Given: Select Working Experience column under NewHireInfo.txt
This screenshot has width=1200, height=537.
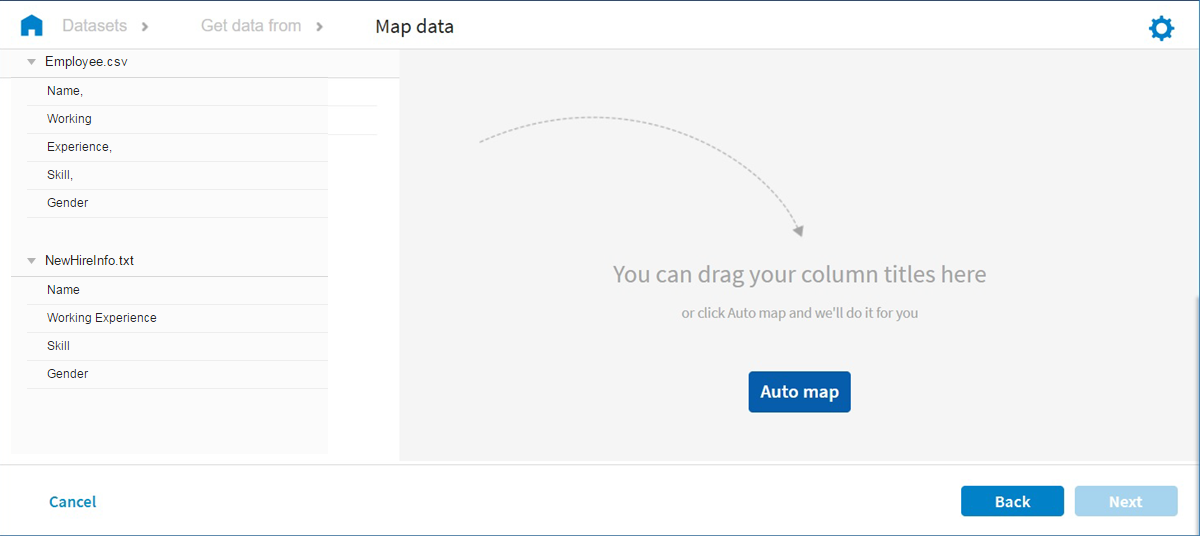Looking at the screenshot, I should [101, 318].
